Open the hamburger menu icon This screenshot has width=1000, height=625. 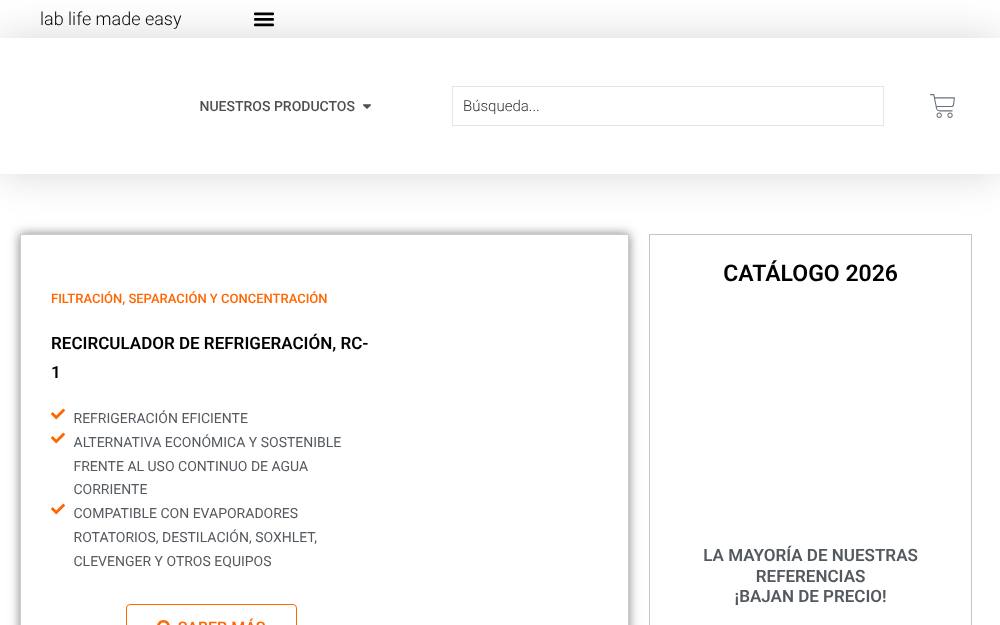point(263,20)
